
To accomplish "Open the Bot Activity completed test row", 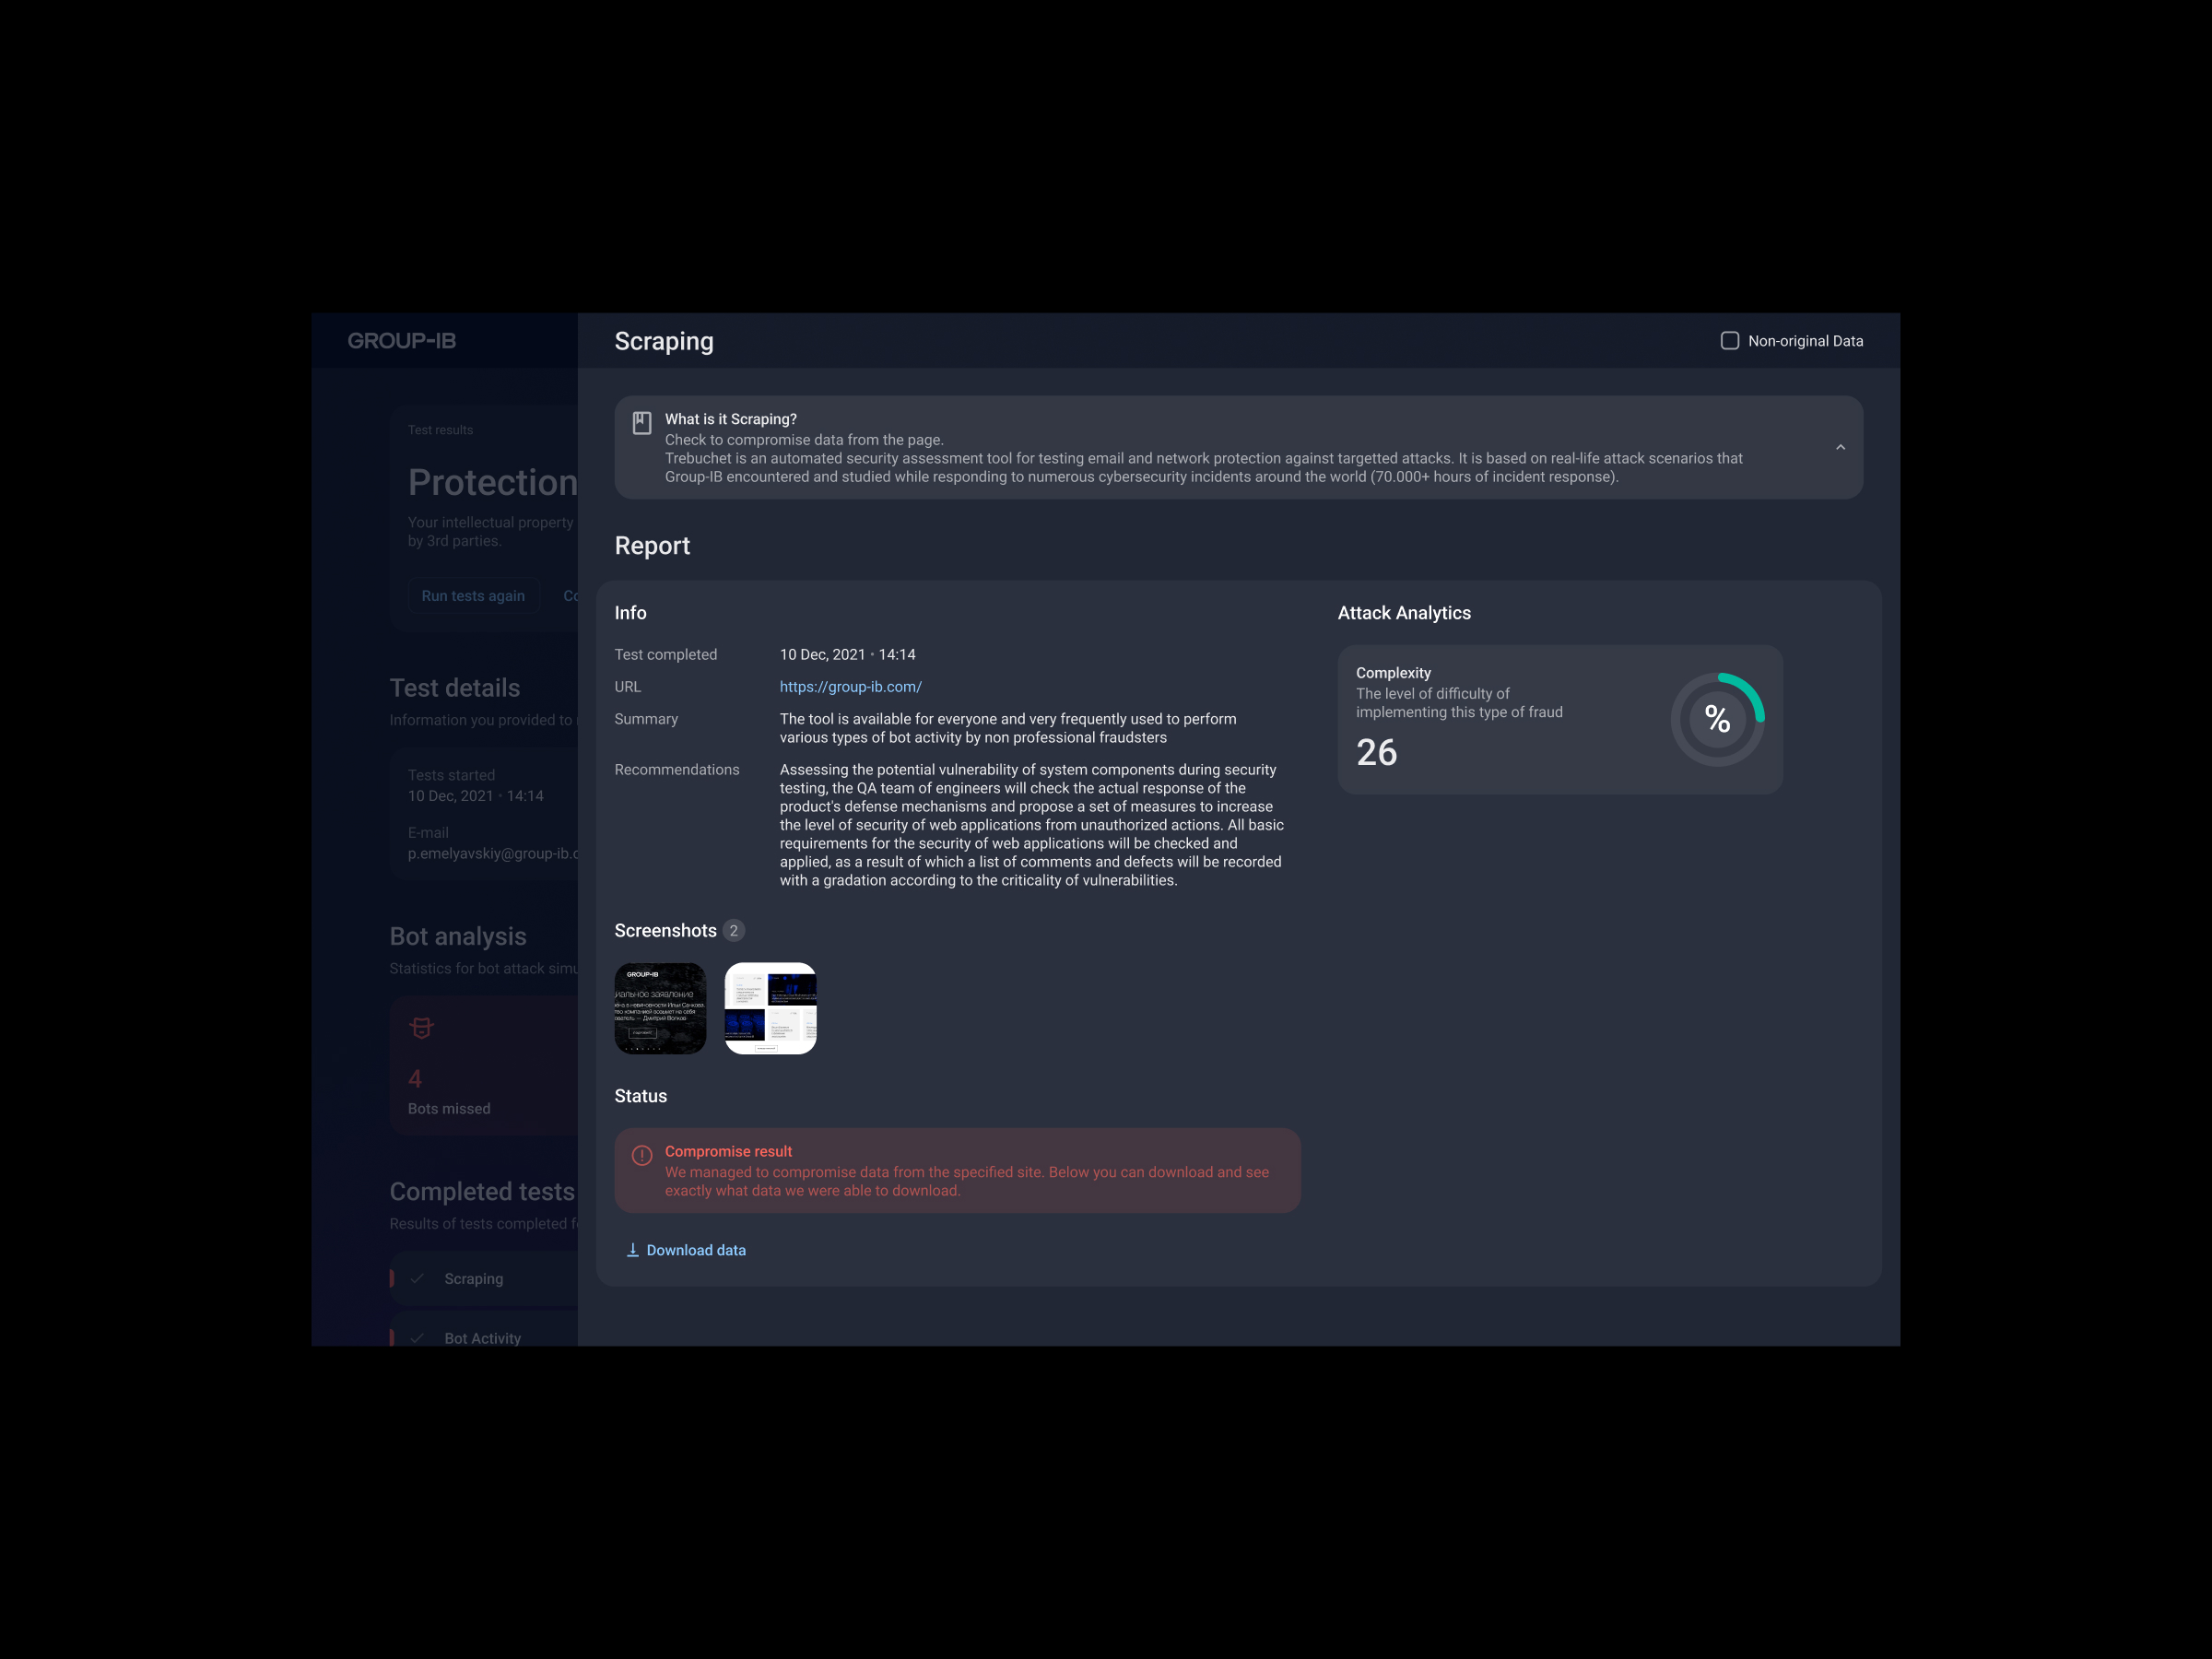I will (x=482, y=1338).
